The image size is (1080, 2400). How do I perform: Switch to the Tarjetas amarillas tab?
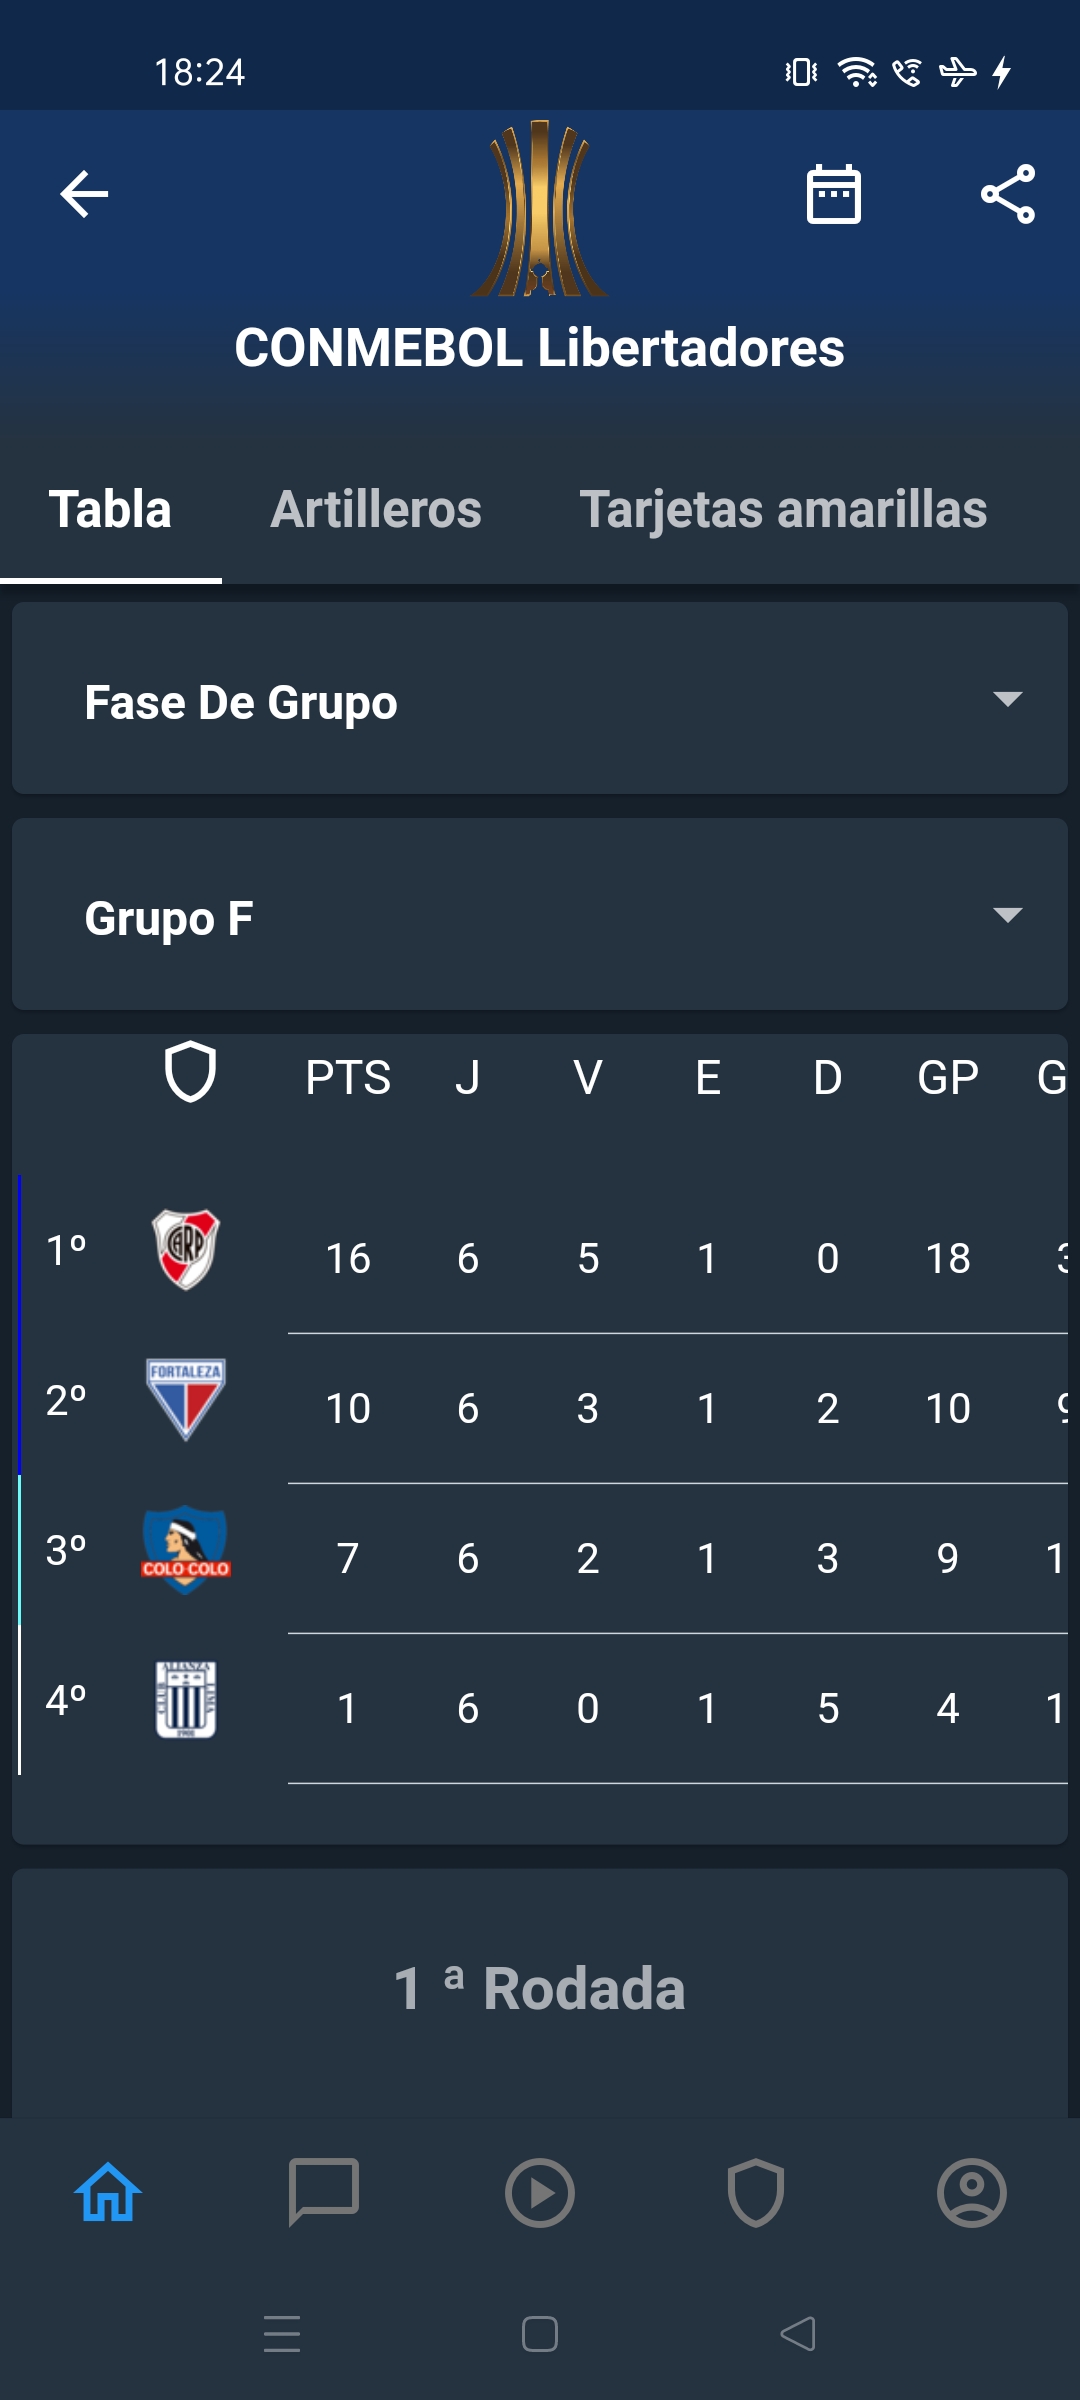(x=783, y=510)
